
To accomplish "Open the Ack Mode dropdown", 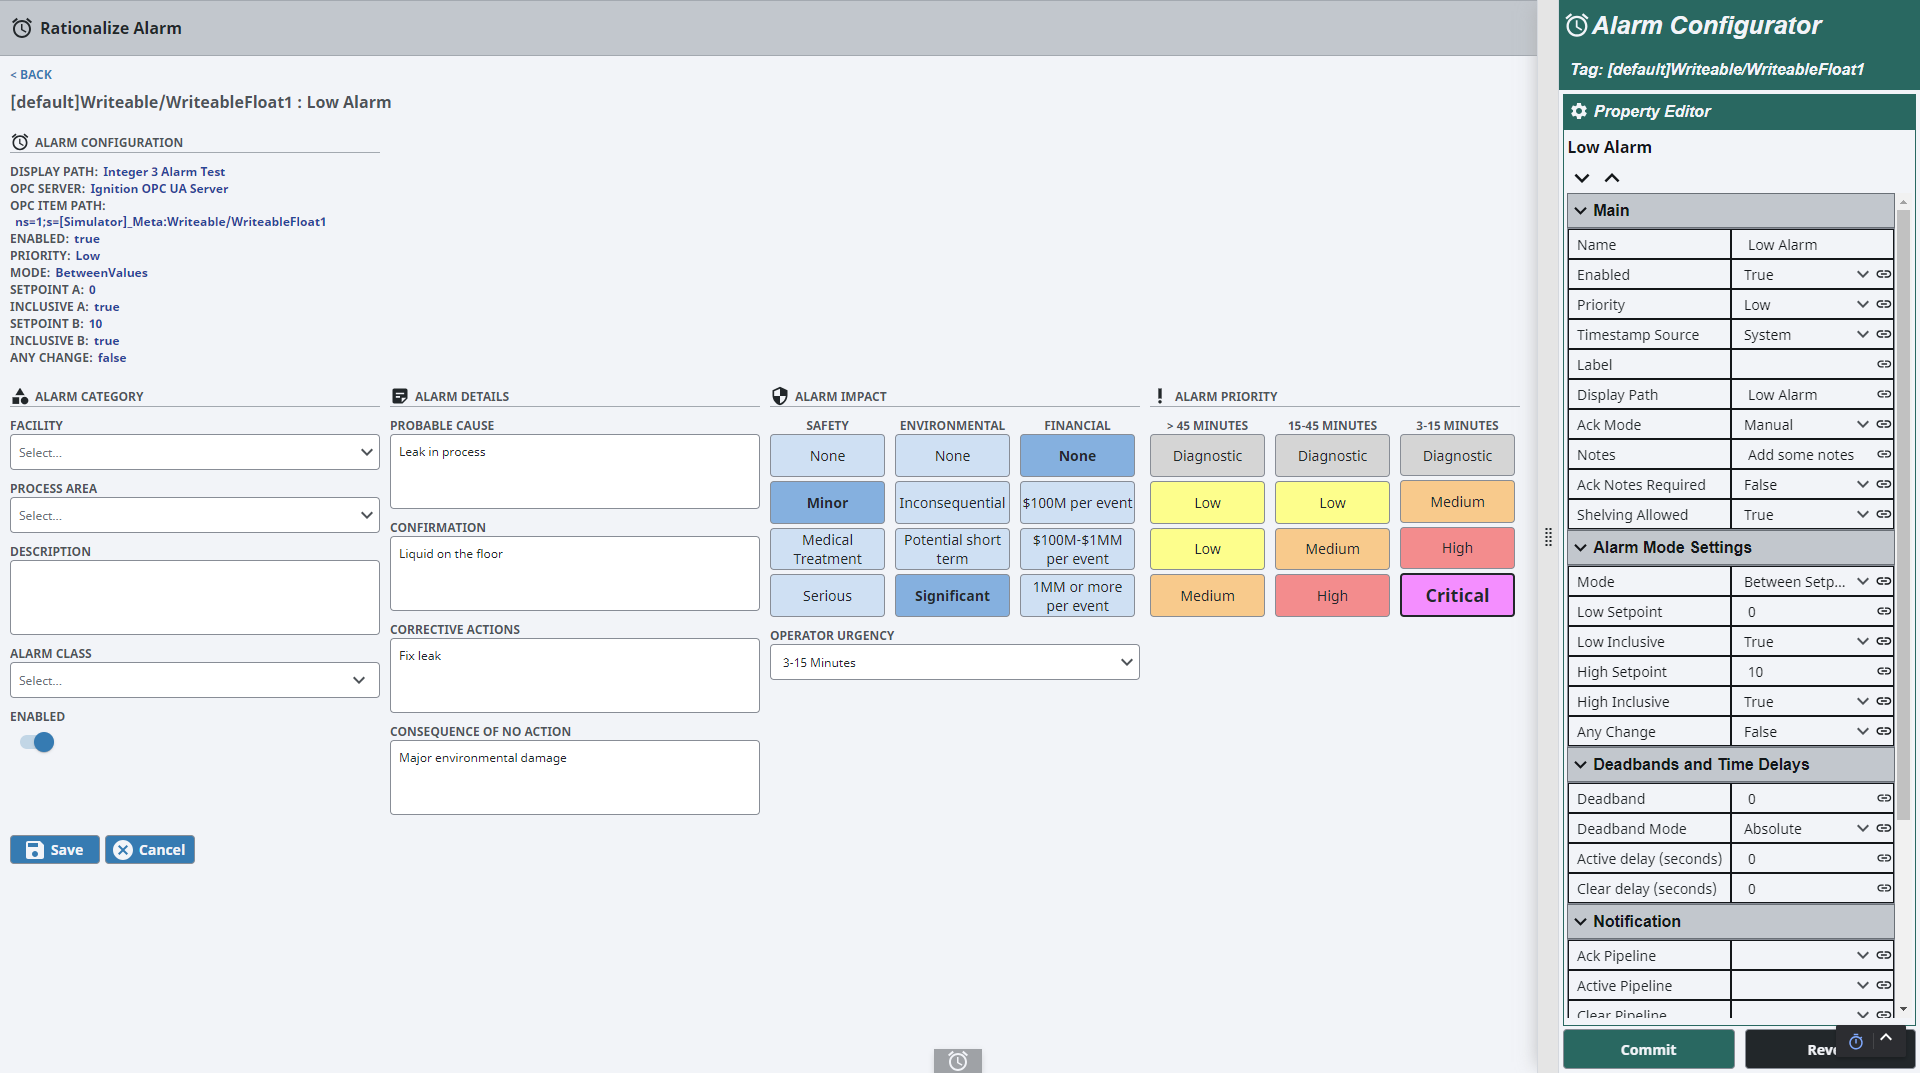I will pyautogui.click(x=1804, y=424).
